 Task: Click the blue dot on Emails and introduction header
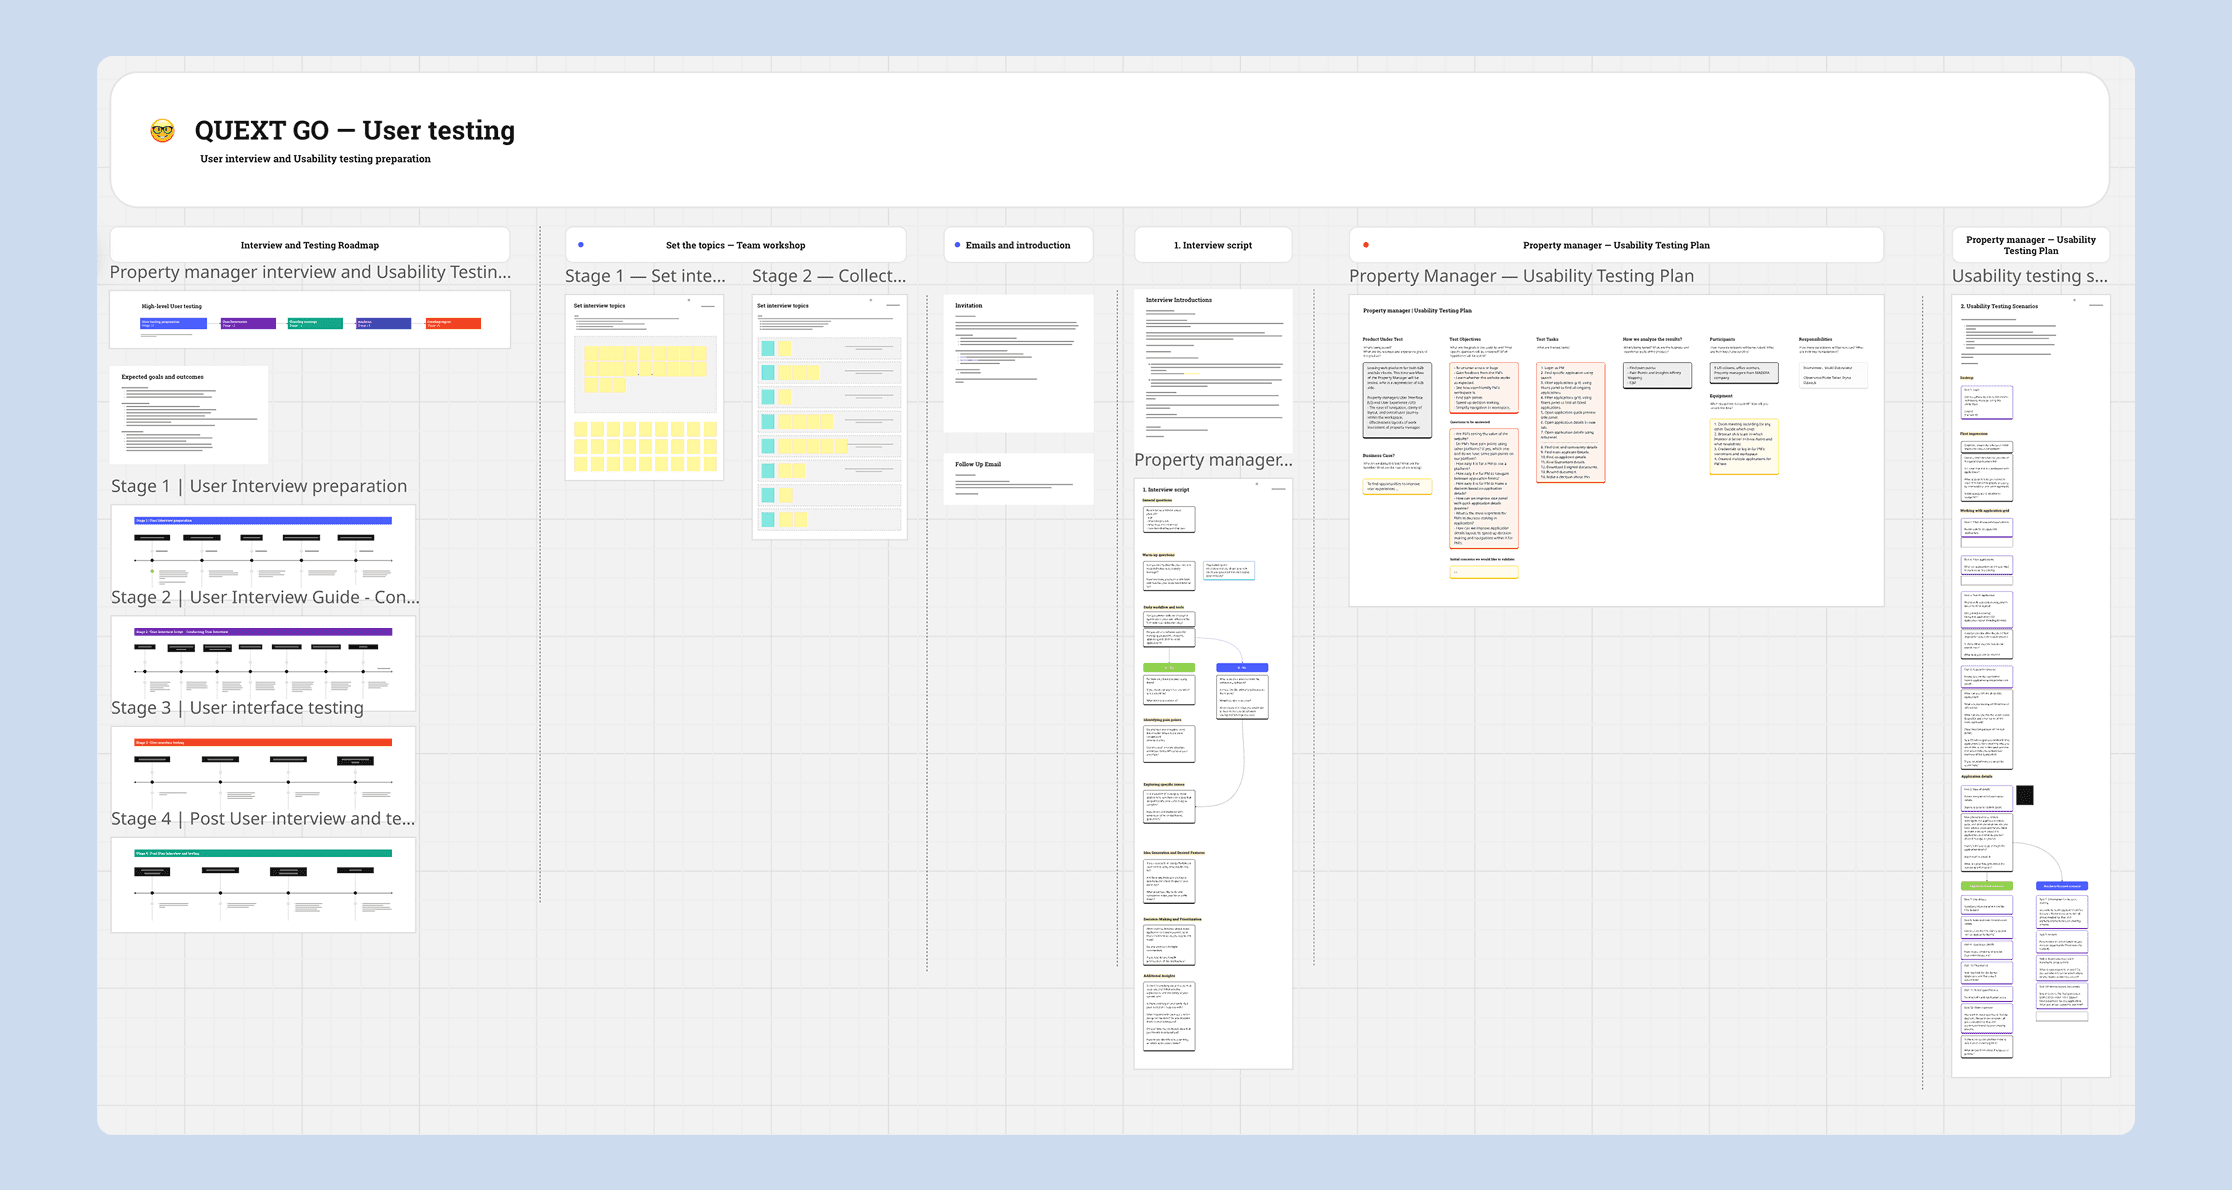coord(957,245)
